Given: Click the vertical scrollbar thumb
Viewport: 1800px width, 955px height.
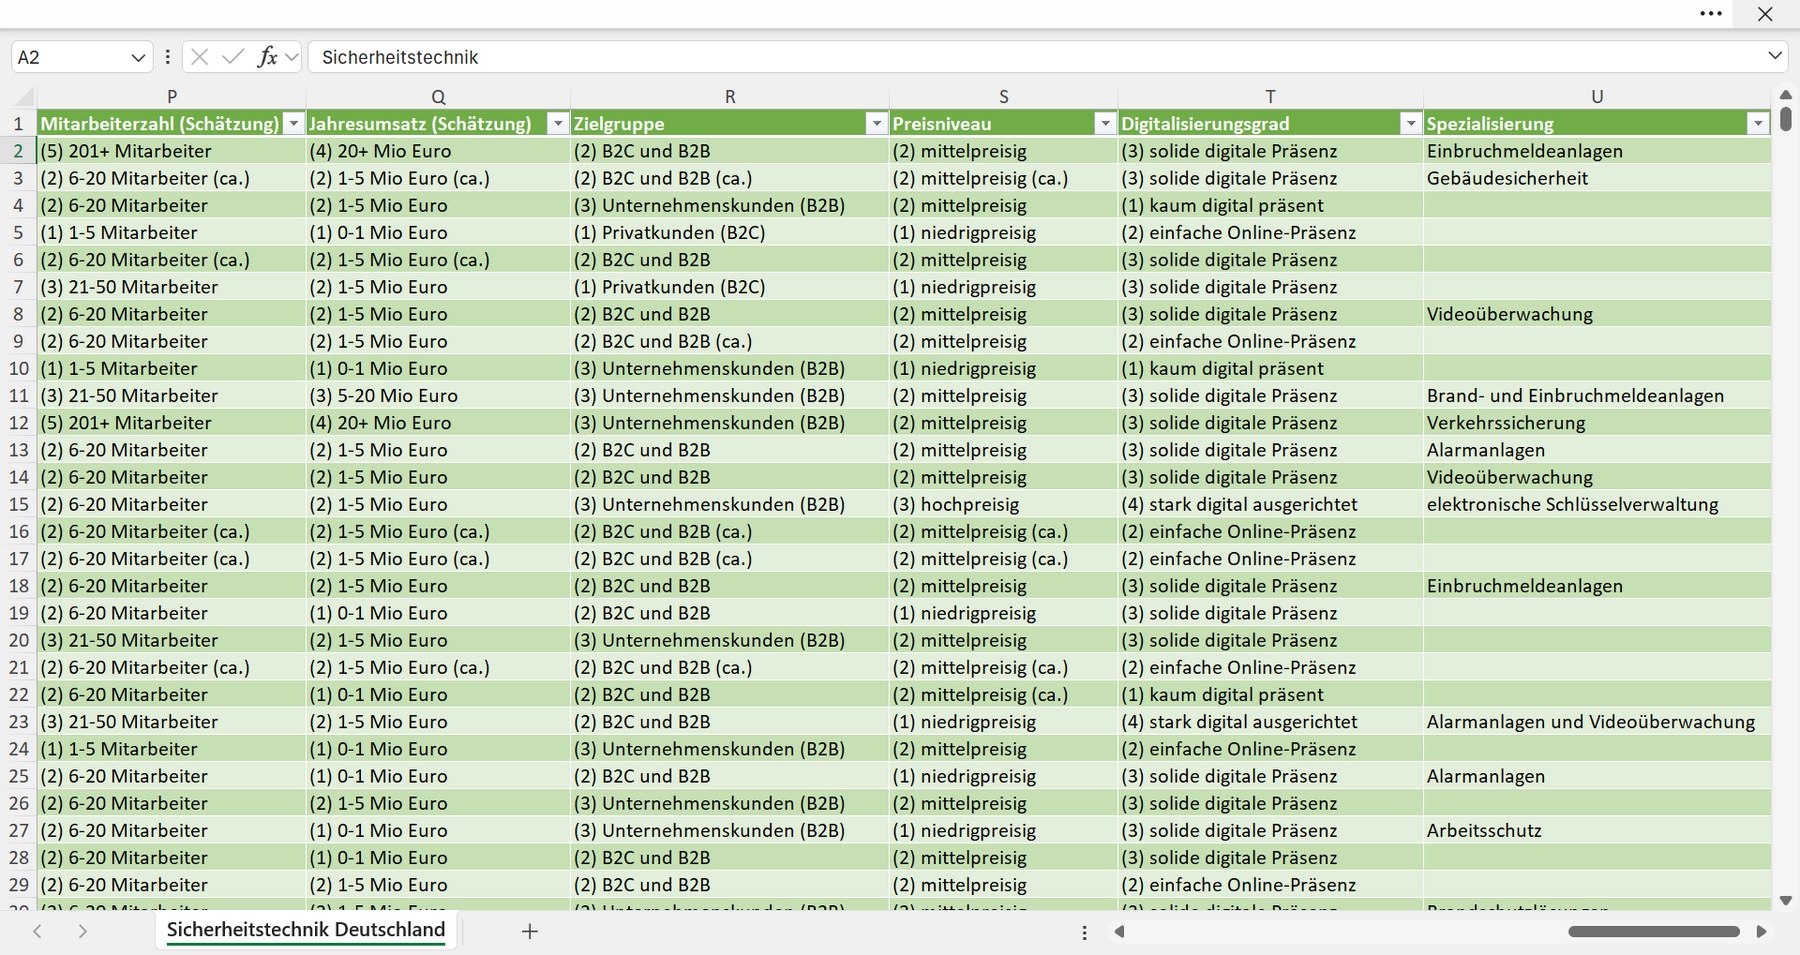Looking at the screenshot, I should point(1786,119).
